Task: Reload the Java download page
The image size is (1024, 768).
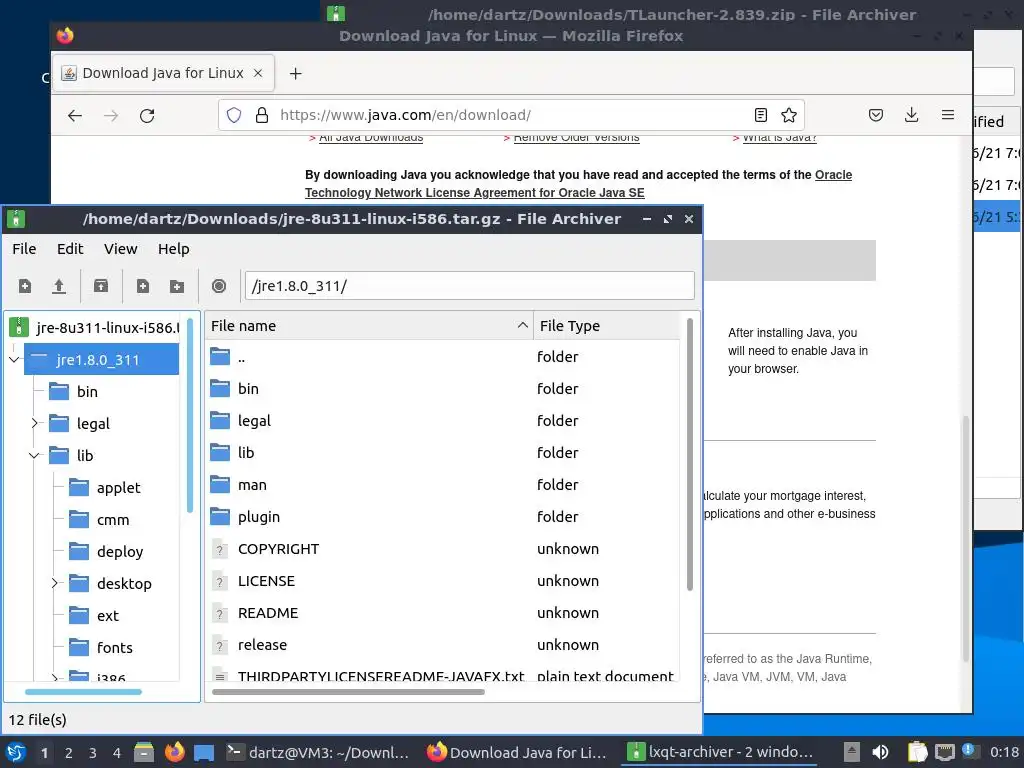Action: point(147,116)
